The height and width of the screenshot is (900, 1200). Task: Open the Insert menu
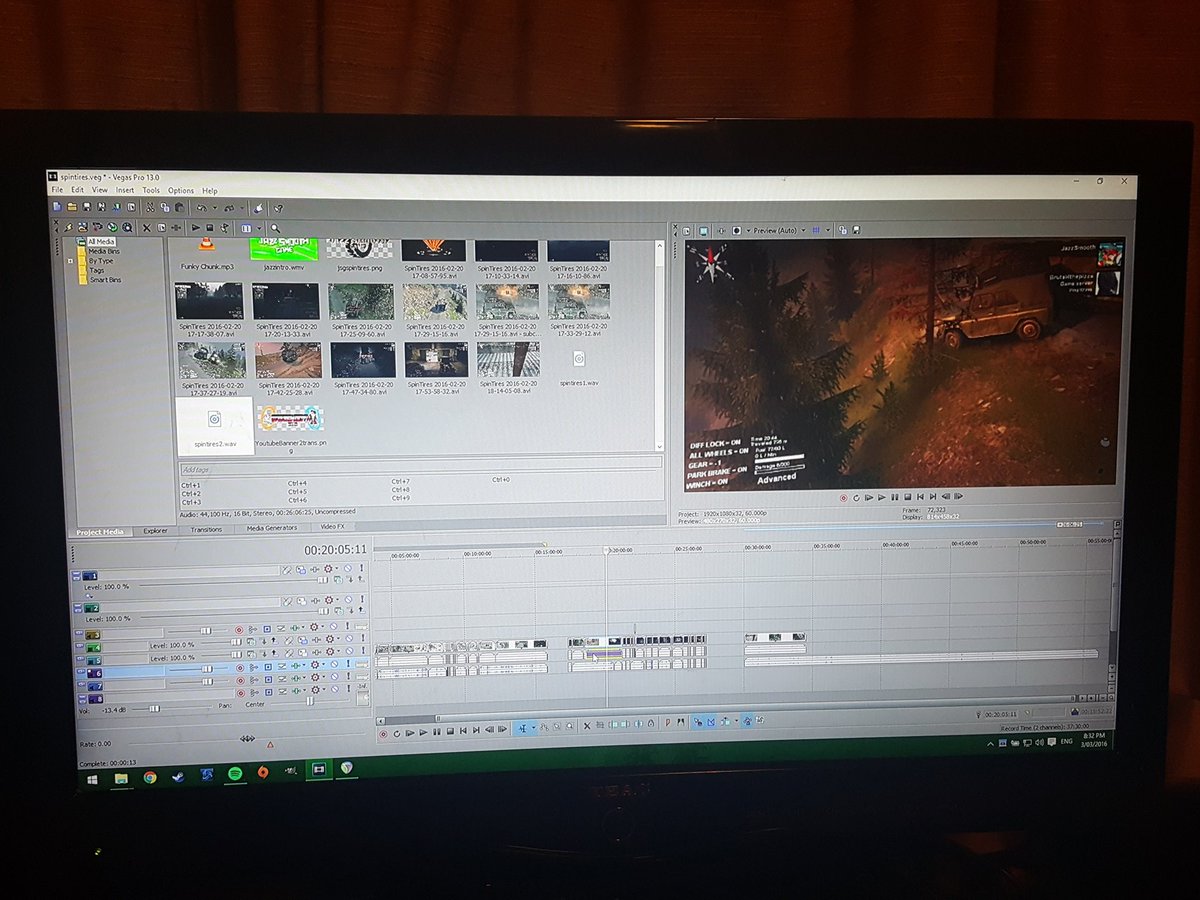click(x=125, y=190)
